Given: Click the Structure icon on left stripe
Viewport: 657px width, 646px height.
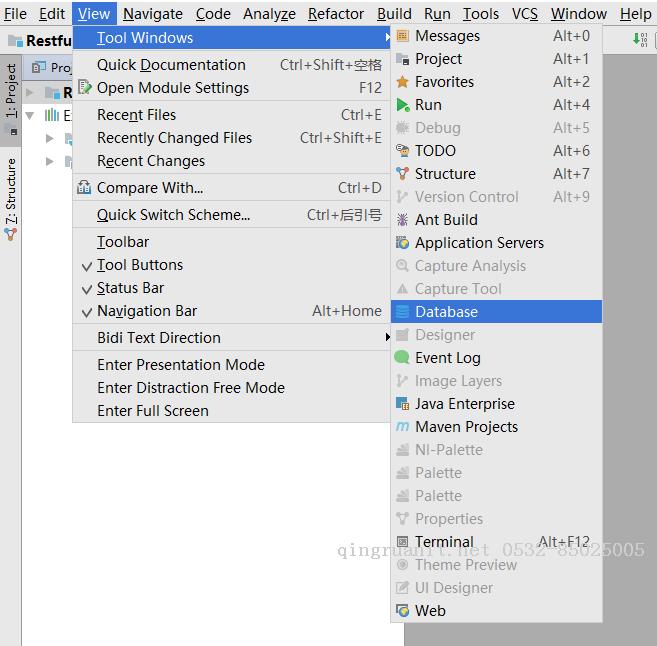Looking at the screenshot, I should [x=11, y=234].
